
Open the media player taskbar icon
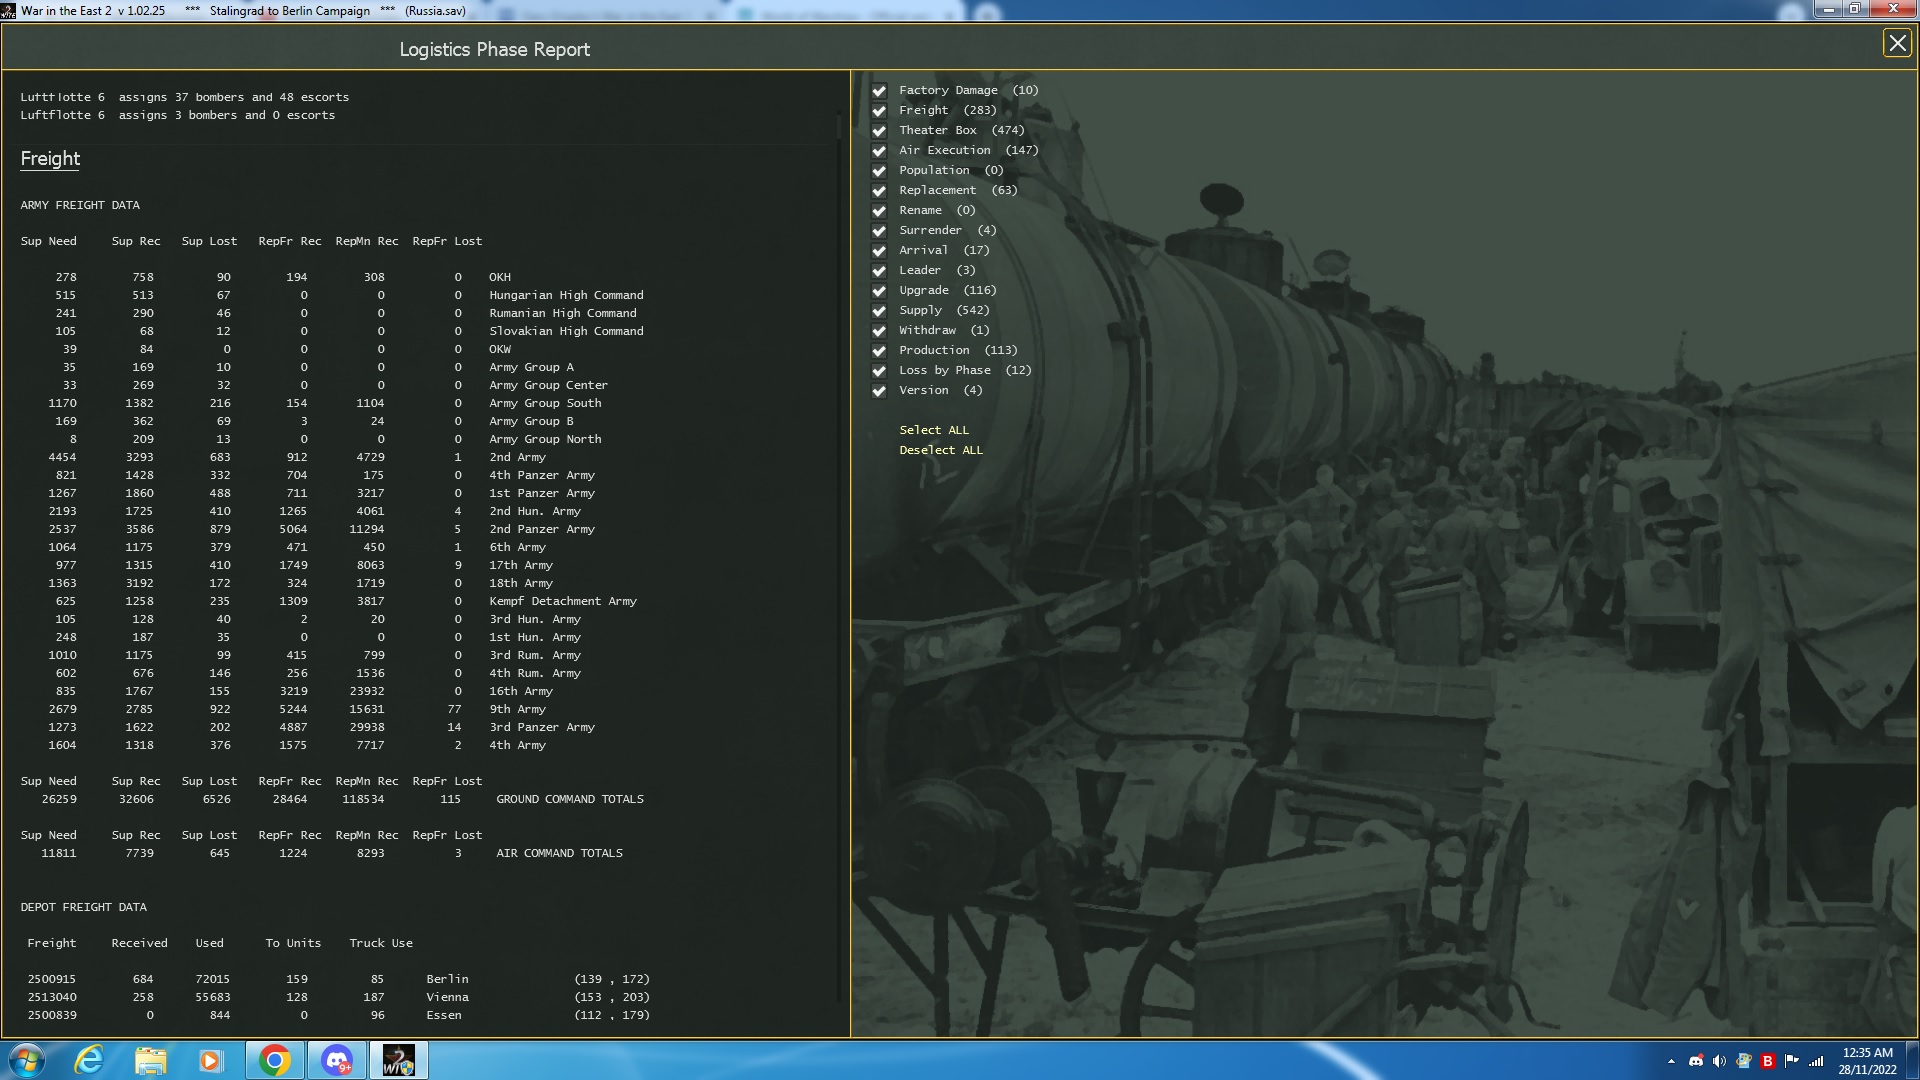[210, 1060]
